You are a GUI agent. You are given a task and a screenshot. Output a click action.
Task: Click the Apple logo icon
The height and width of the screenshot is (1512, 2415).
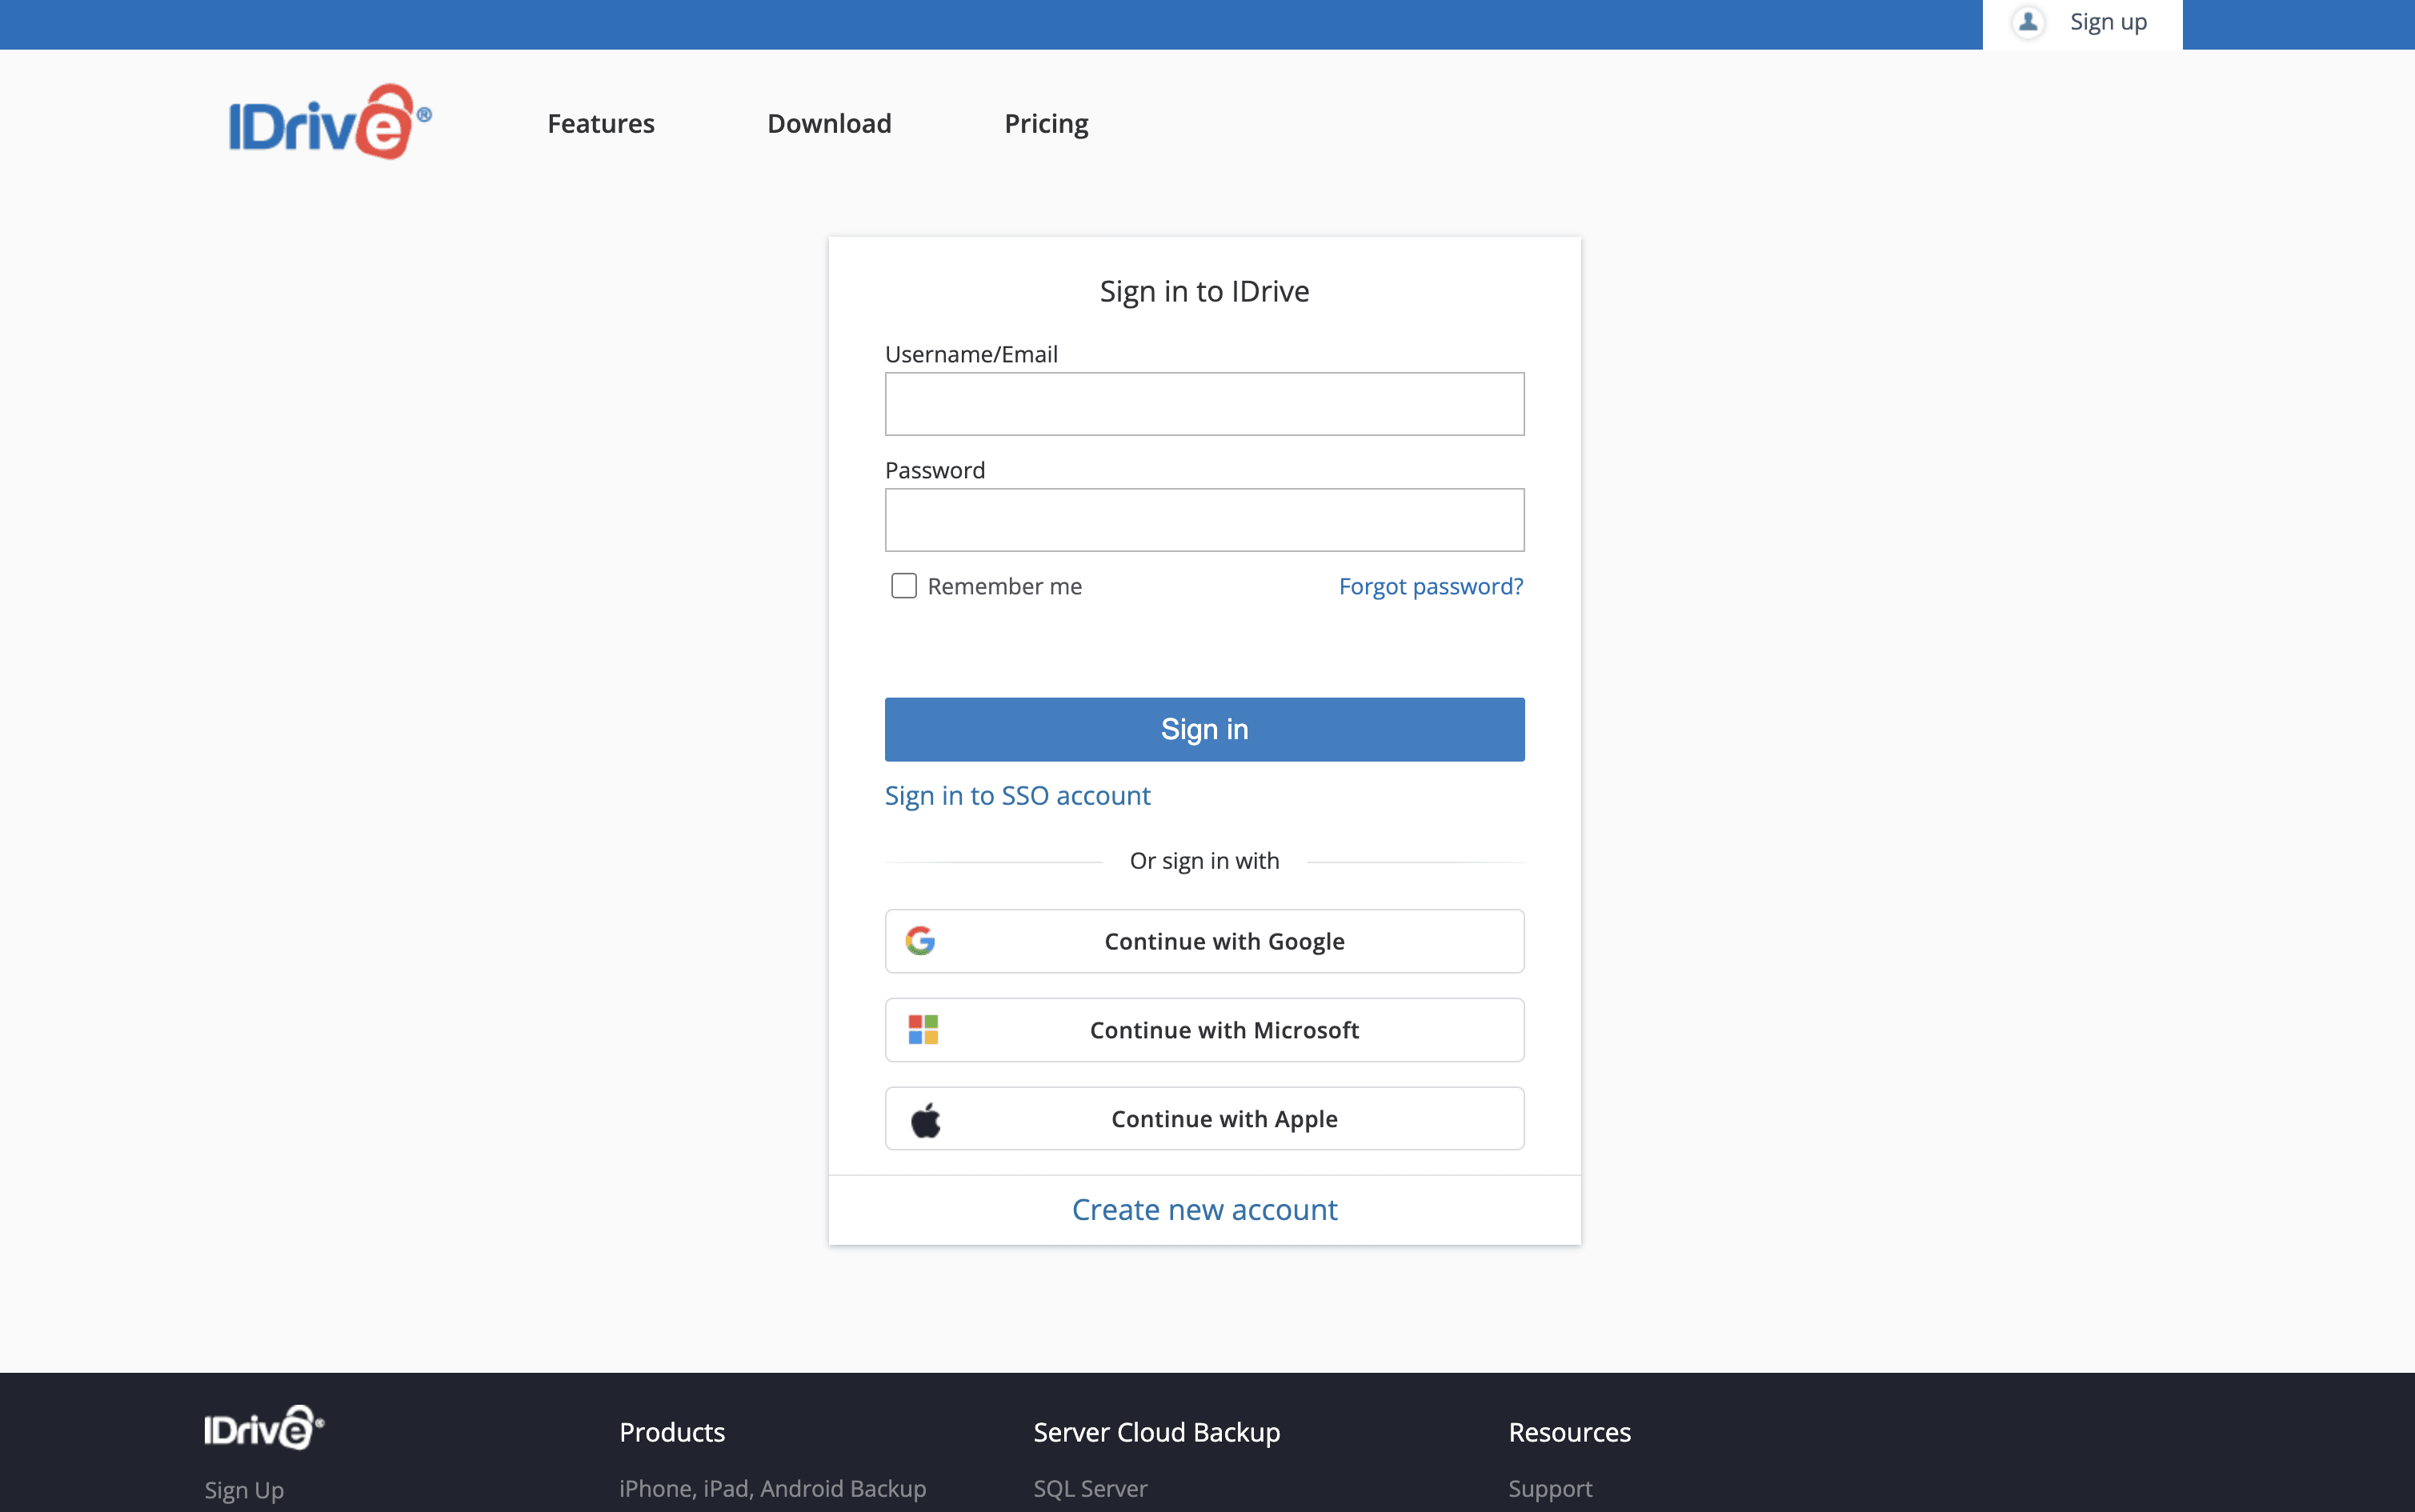926,1119
